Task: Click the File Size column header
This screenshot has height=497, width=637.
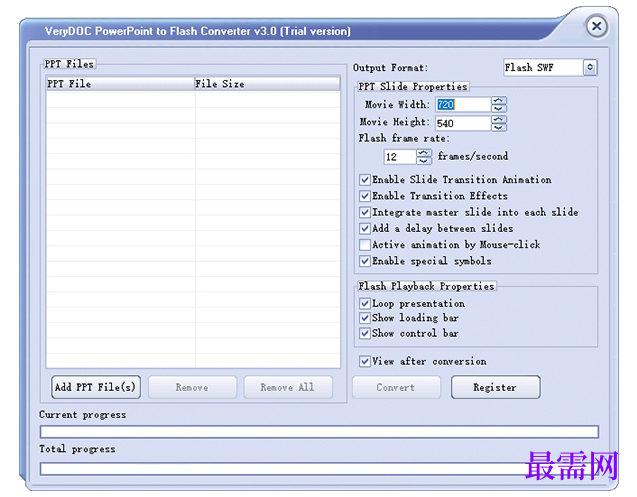Action: point(267,84)
